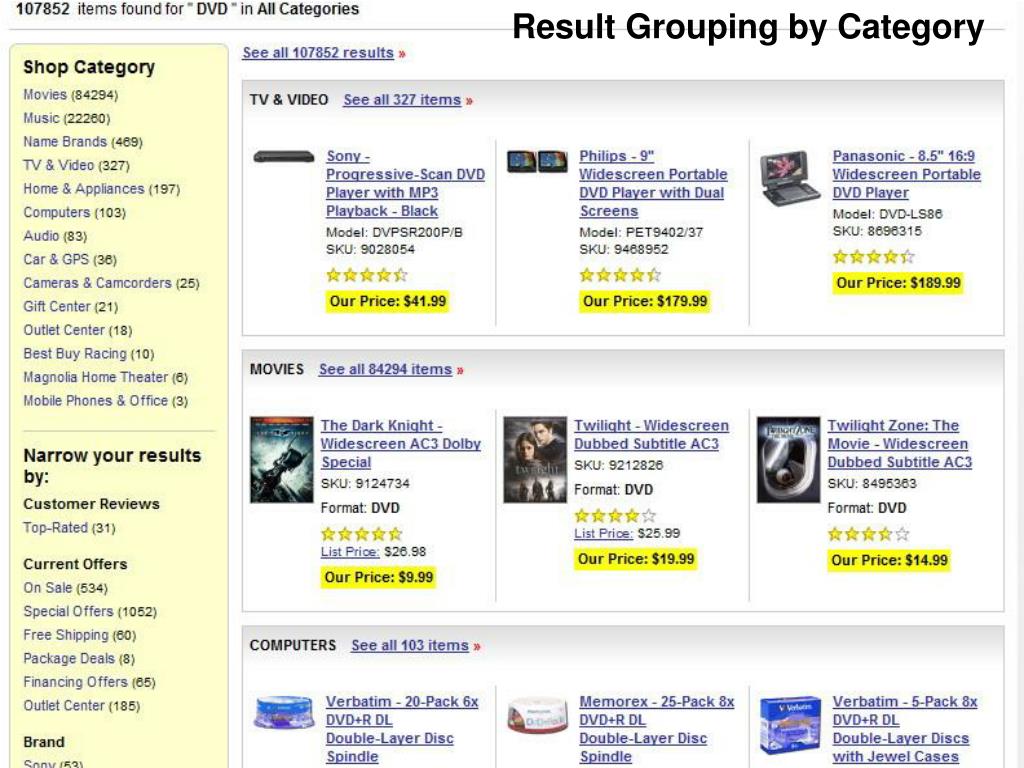1024x768 pixels.
Task: Click Our Price $9.99 on The Dark Knight
Action: click(x=379, y=577)
